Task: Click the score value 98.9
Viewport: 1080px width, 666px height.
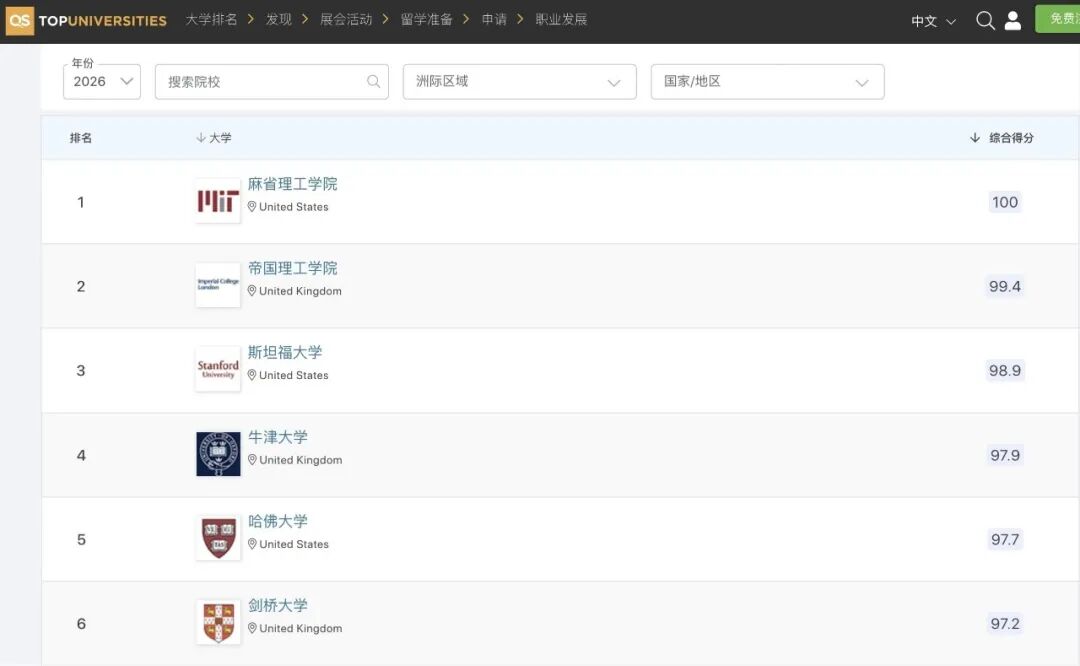Action: [1005, 371]
